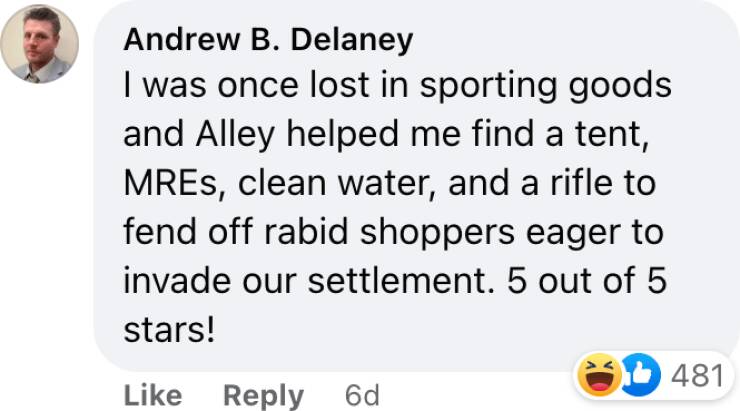The height and width of the screenshot is (411, 740).
Task: Open the 6d timestamp permalink
Action: click(362, 395)
